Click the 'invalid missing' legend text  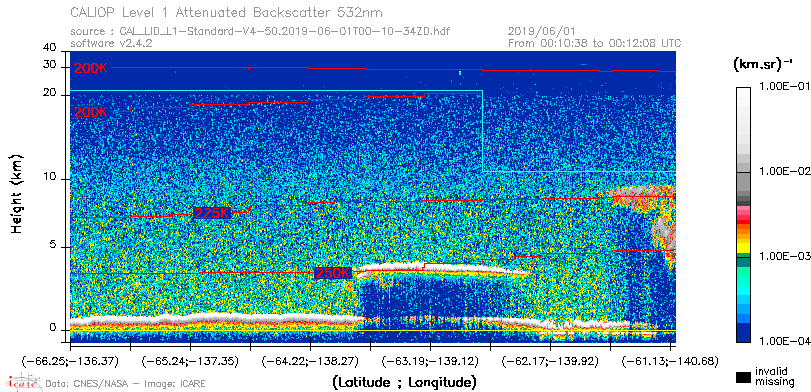[775, 377]
